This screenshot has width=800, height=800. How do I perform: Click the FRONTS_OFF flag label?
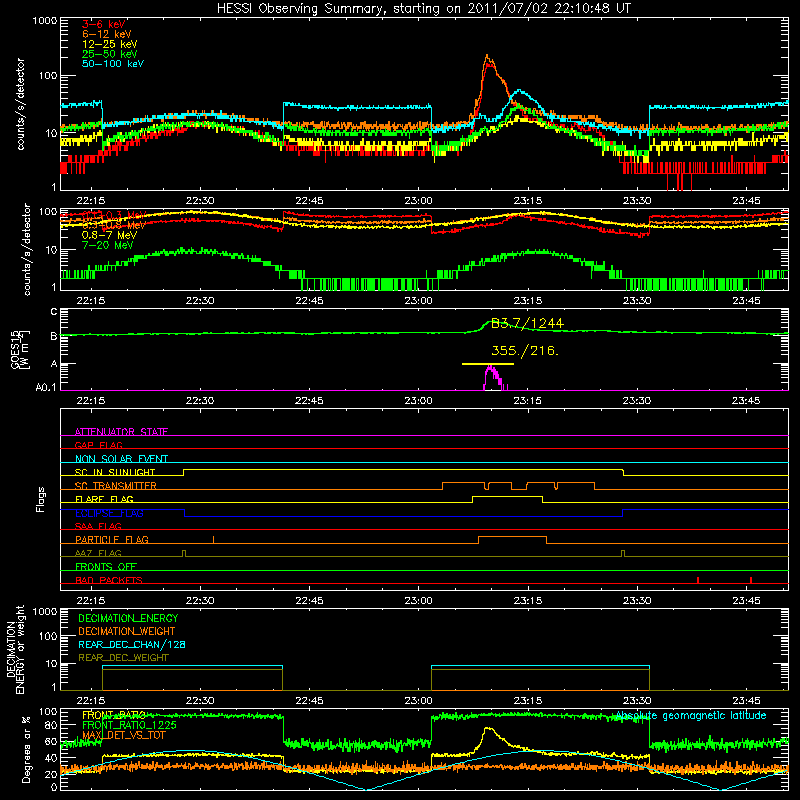[x=106, y=567]
